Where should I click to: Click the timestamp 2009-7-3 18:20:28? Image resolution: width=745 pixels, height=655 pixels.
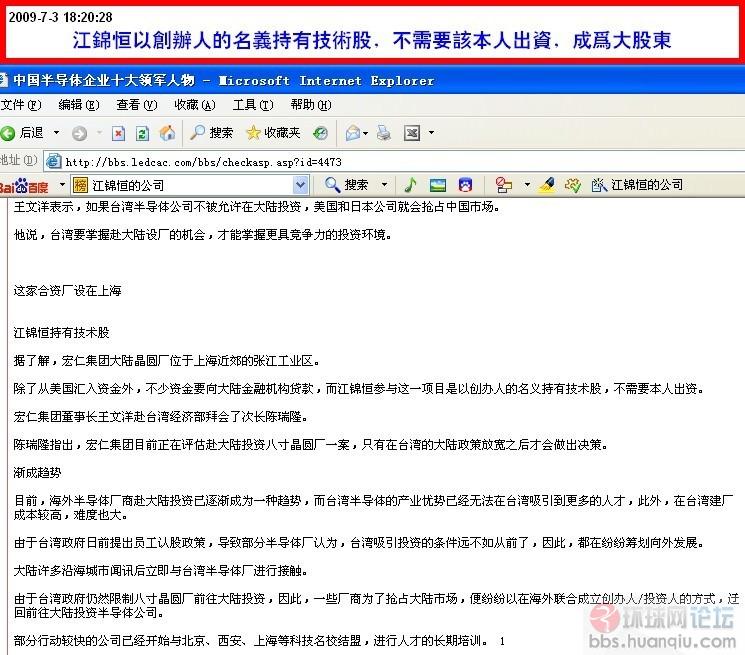pos(60,17)
